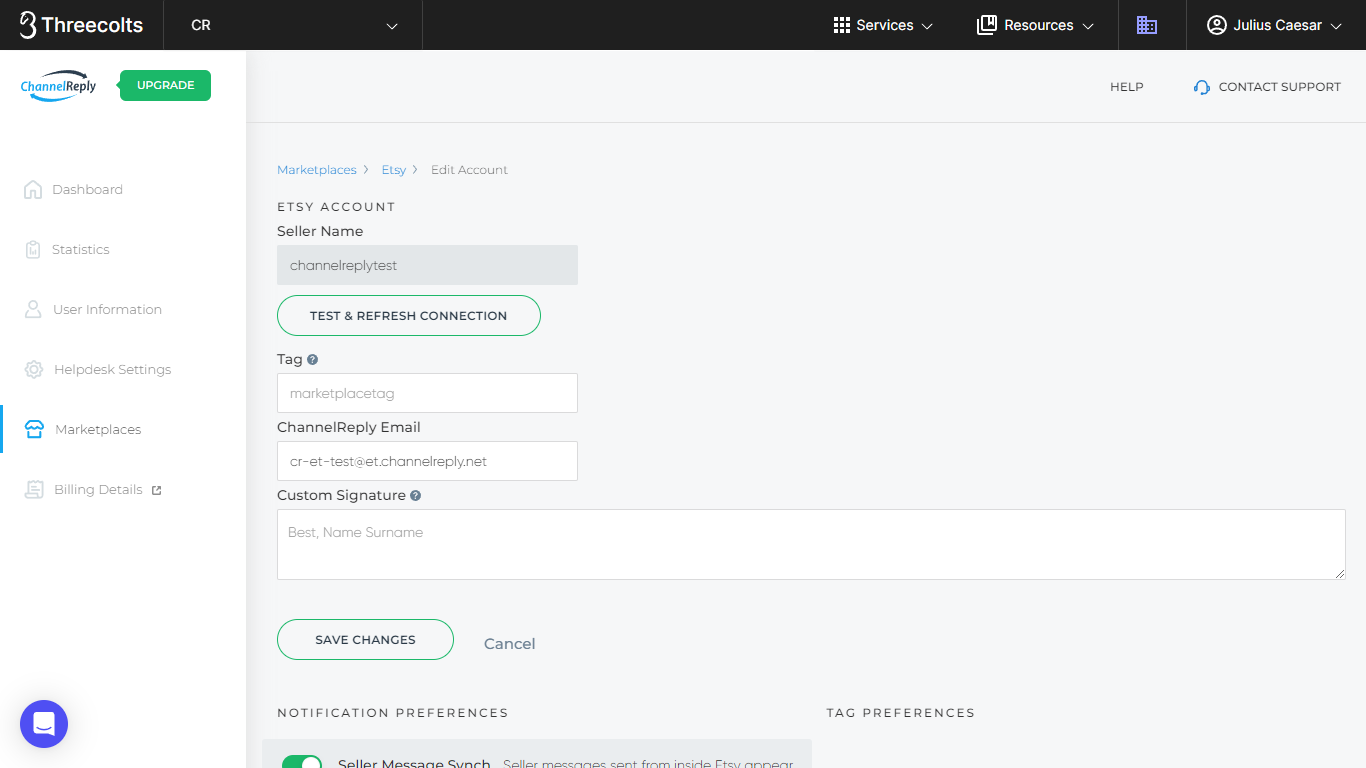Click the Edit Account breadcrumb text

(469, 170)
